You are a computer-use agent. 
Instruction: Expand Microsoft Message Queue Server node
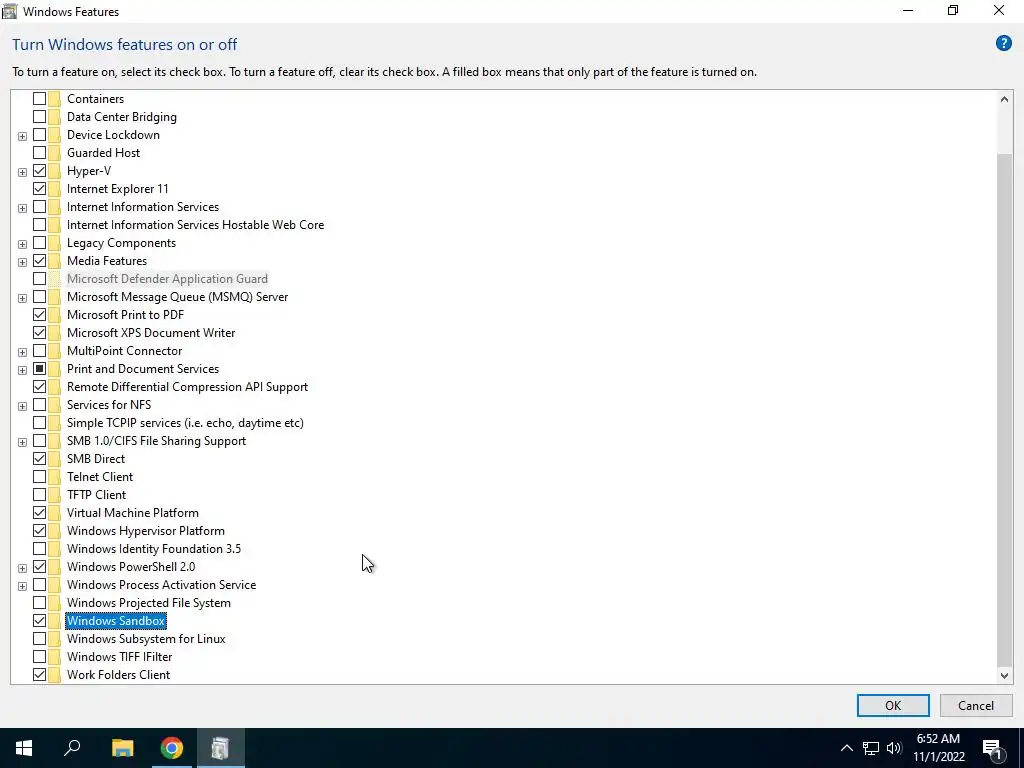[x=22, y=298]
